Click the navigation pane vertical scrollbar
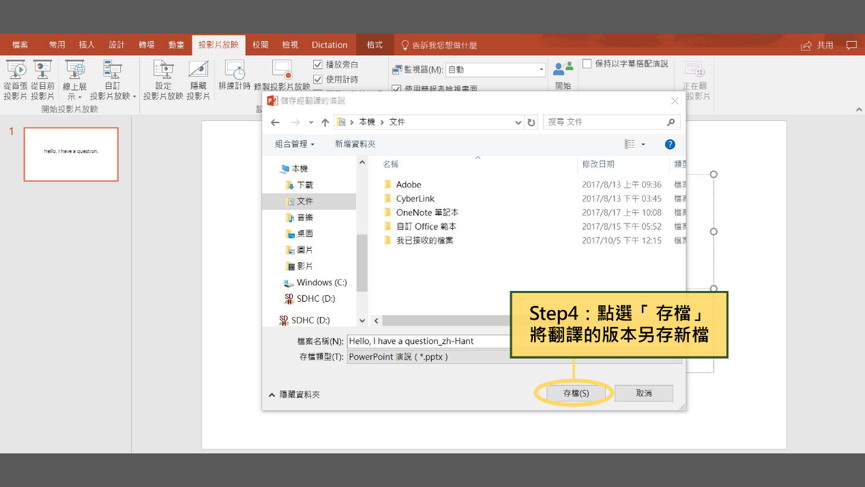Screen dimensions: 865x487 [362, 263]
